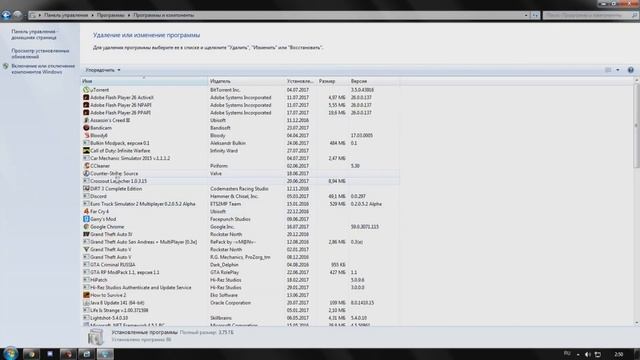Image resolution: width=640 pixels, height=360 pixels.
Task: Click the change view icon in toolbar
Action: coord(608,70)
